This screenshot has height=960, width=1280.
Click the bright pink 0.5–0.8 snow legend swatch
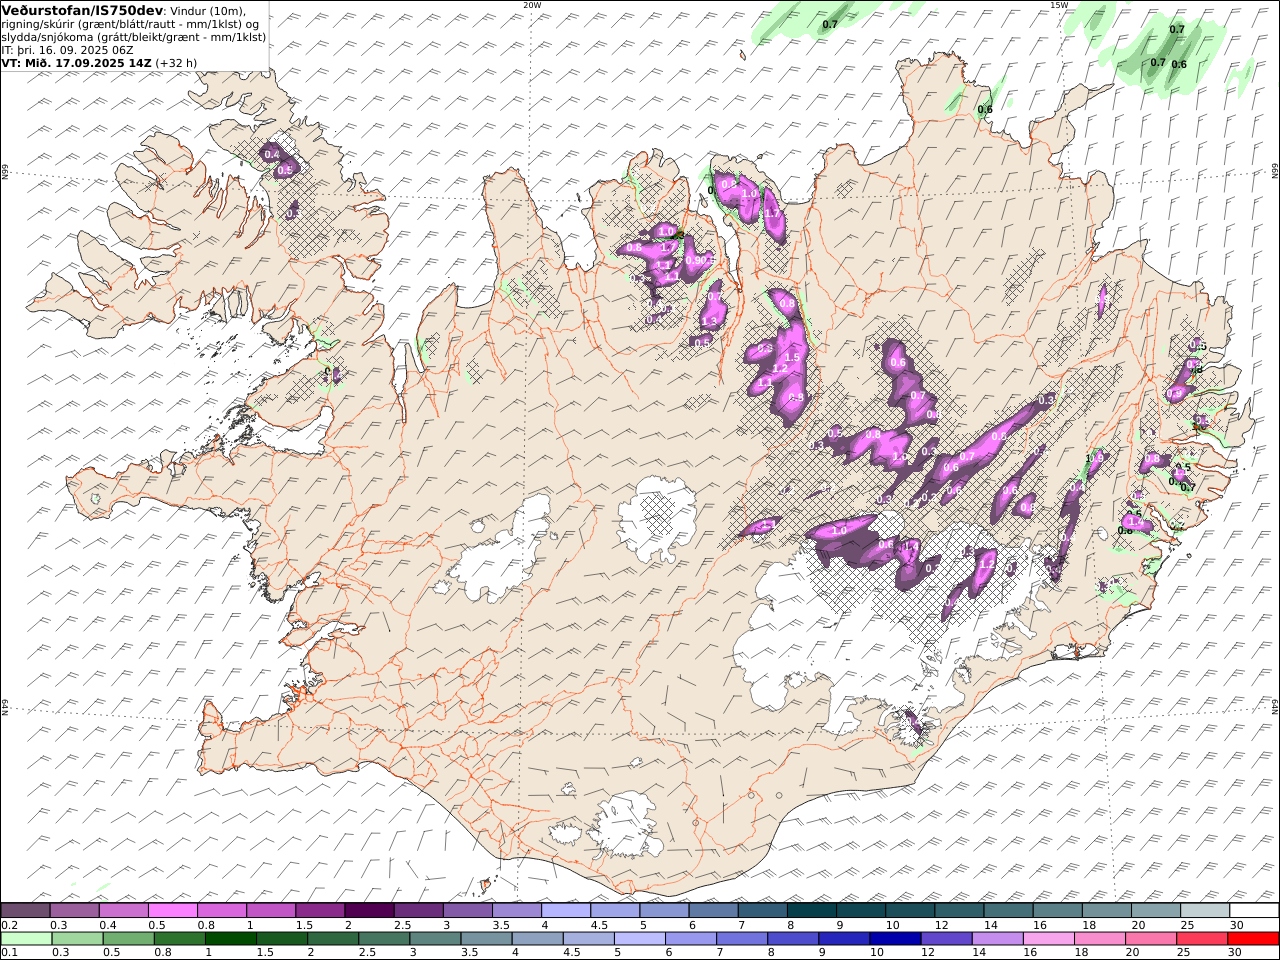tap(173, 910)
